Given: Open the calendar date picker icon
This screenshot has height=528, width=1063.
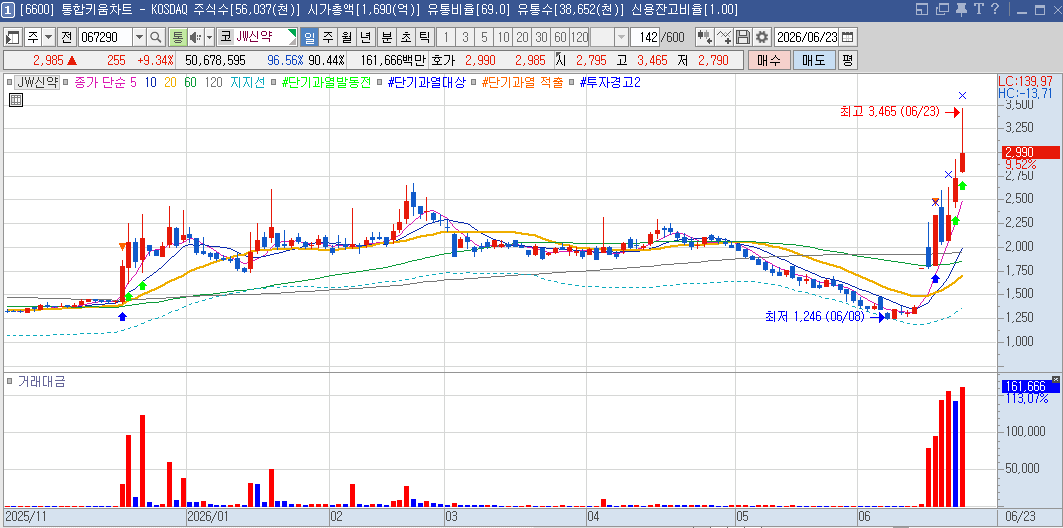Looking at the screenshot, I should pyautogui.click(x=847, y=37).
